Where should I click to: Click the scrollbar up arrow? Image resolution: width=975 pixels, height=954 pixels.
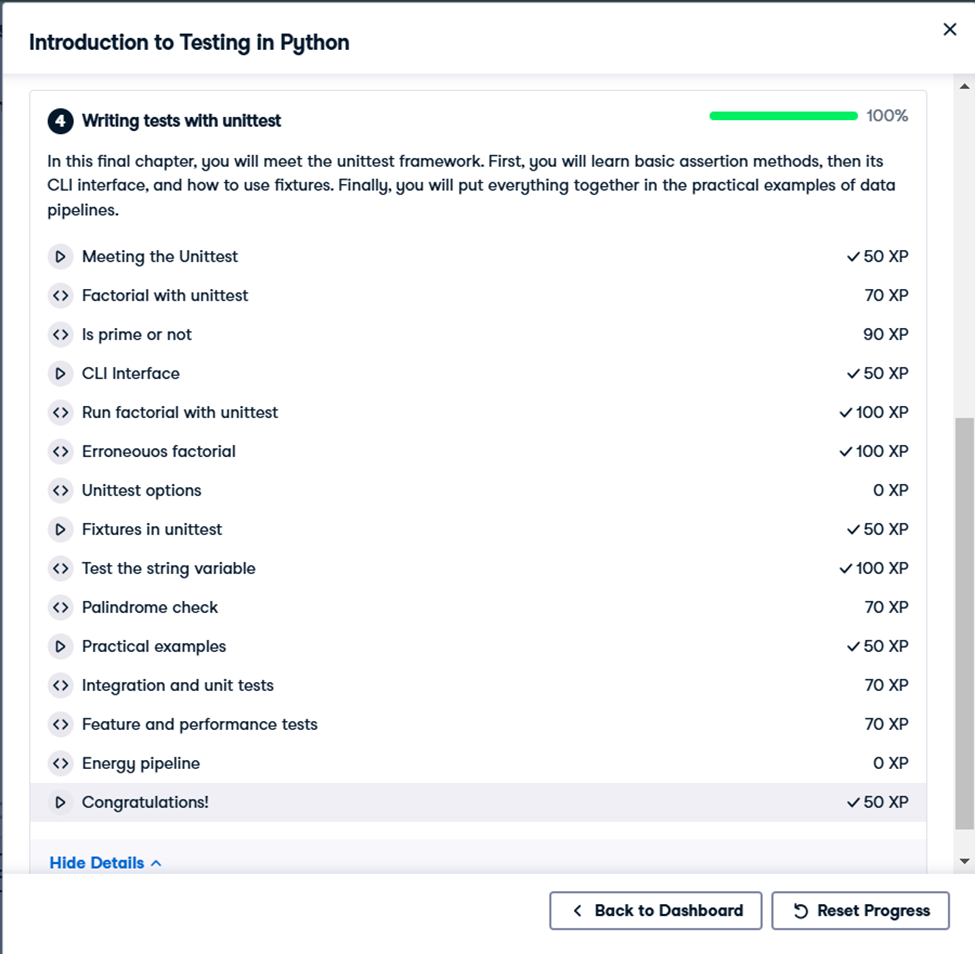[964, 86]
